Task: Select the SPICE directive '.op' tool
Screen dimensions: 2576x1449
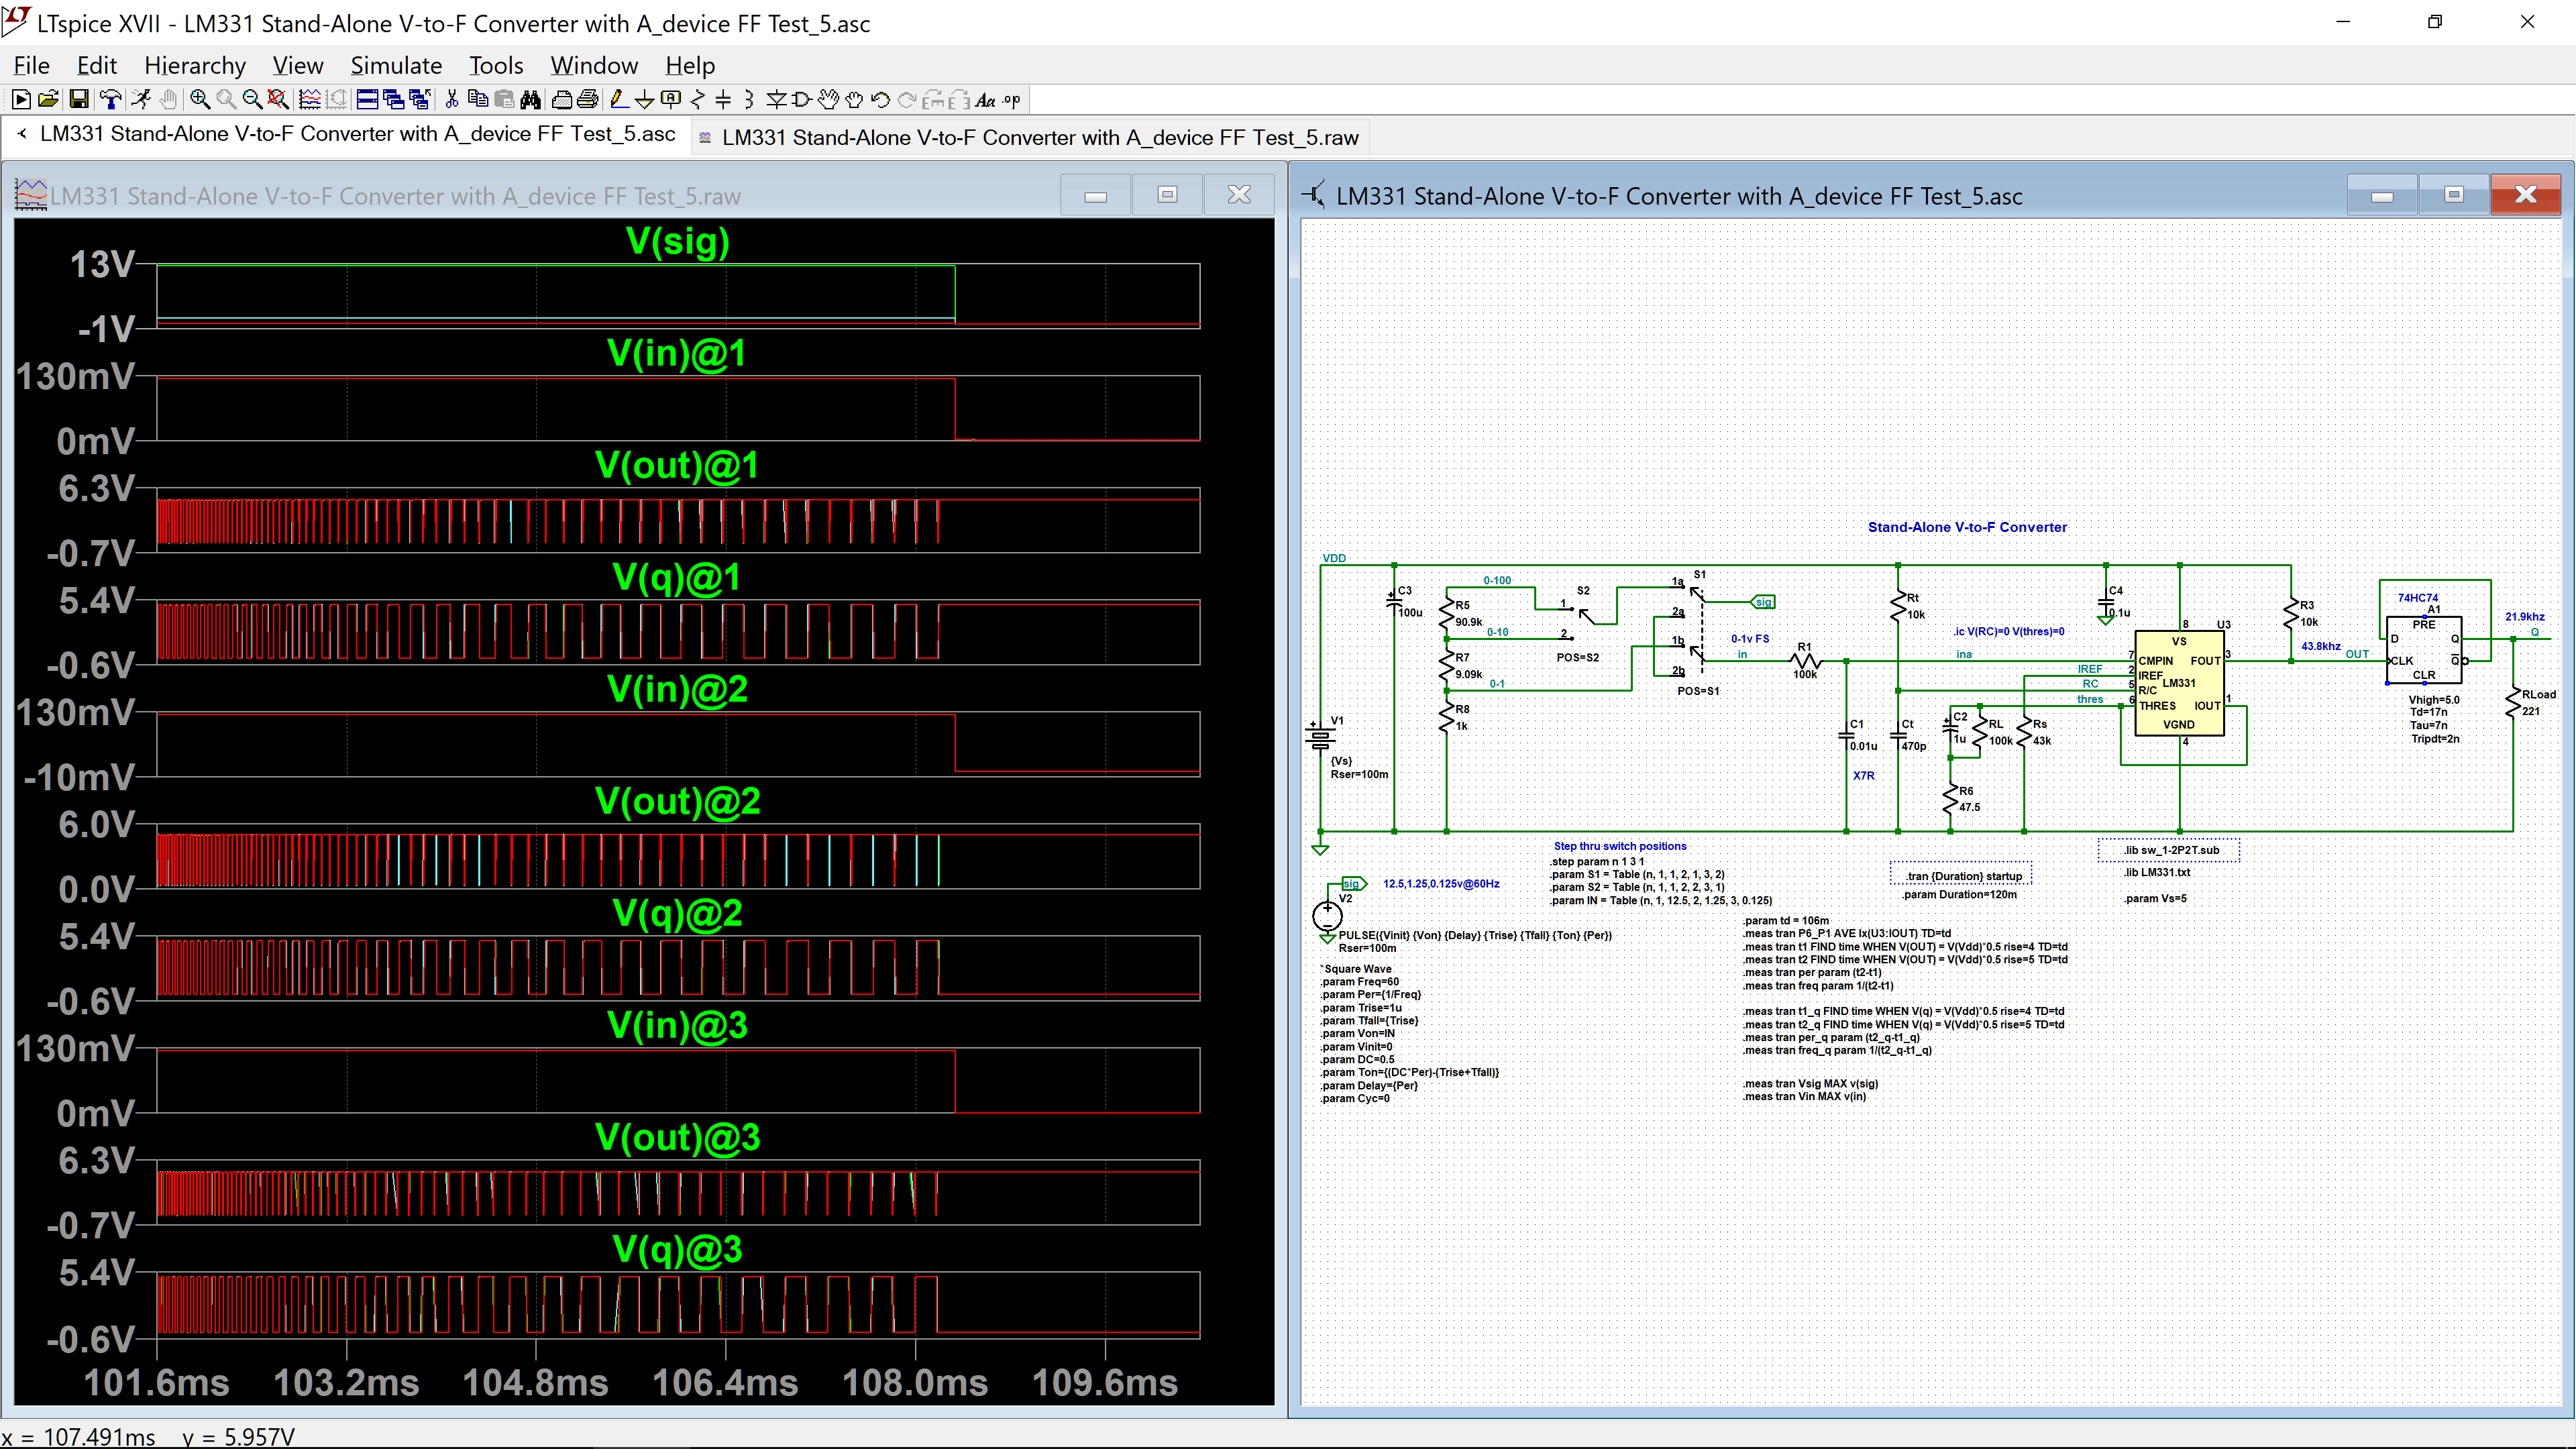Action: 1012,99
